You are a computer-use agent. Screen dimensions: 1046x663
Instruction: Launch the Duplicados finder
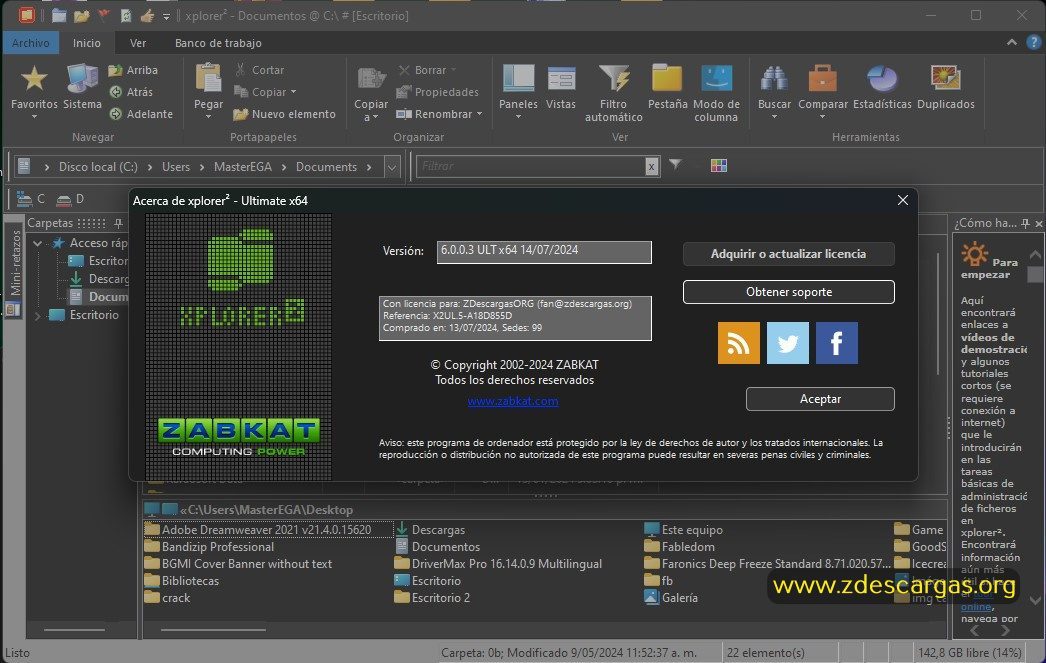pos(945,87)
